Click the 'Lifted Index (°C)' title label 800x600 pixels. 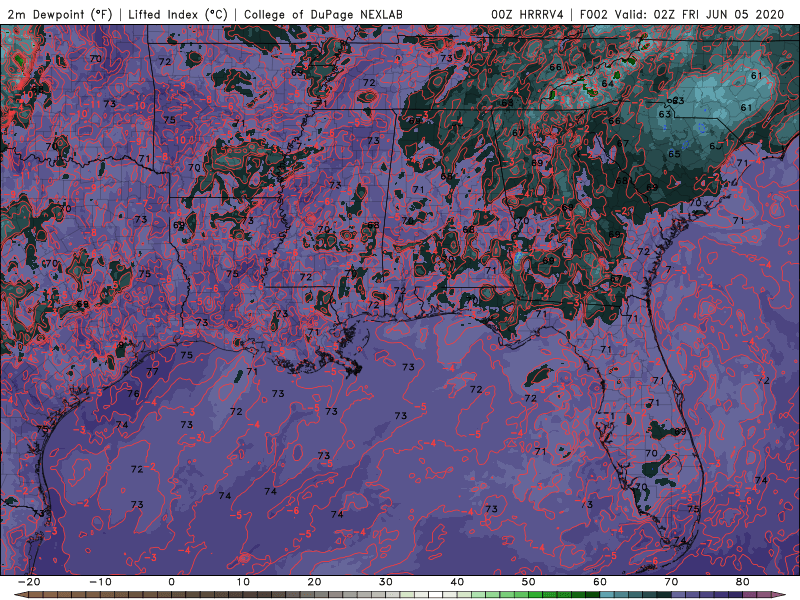[x=178, y=14]
